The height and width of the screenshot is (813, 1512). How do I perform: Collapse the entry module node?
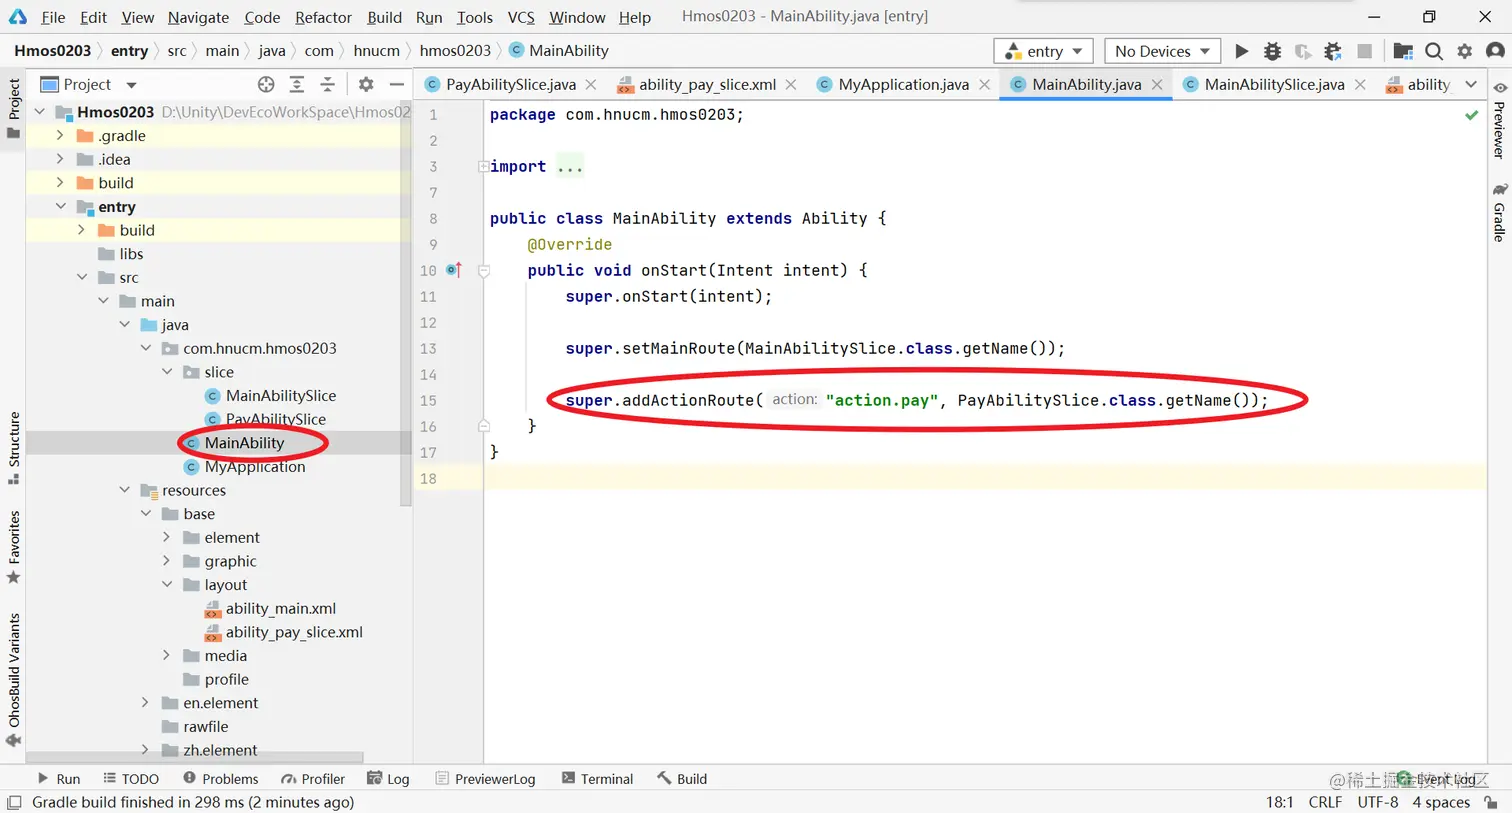pyautogui.click(x=60, y=206)
